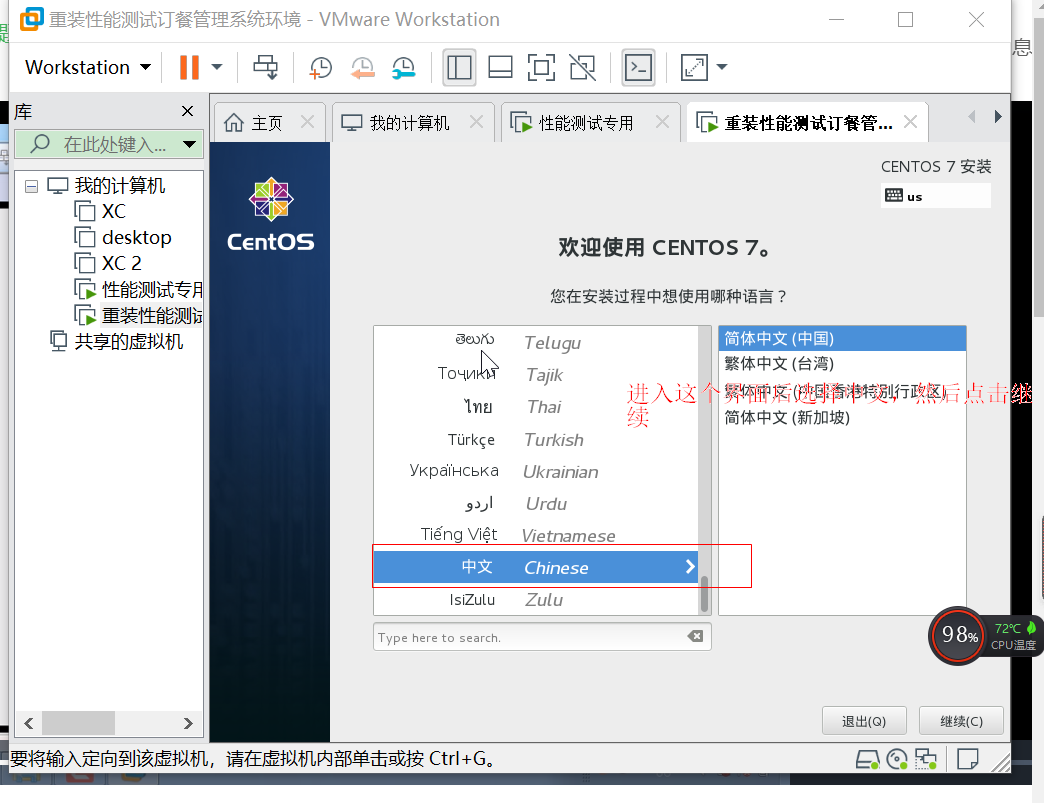Image resolution: width=1044 pixels, height=803 pixels.
Task: Select 性能测试专用 in the library tree
Action: [138, 290]
